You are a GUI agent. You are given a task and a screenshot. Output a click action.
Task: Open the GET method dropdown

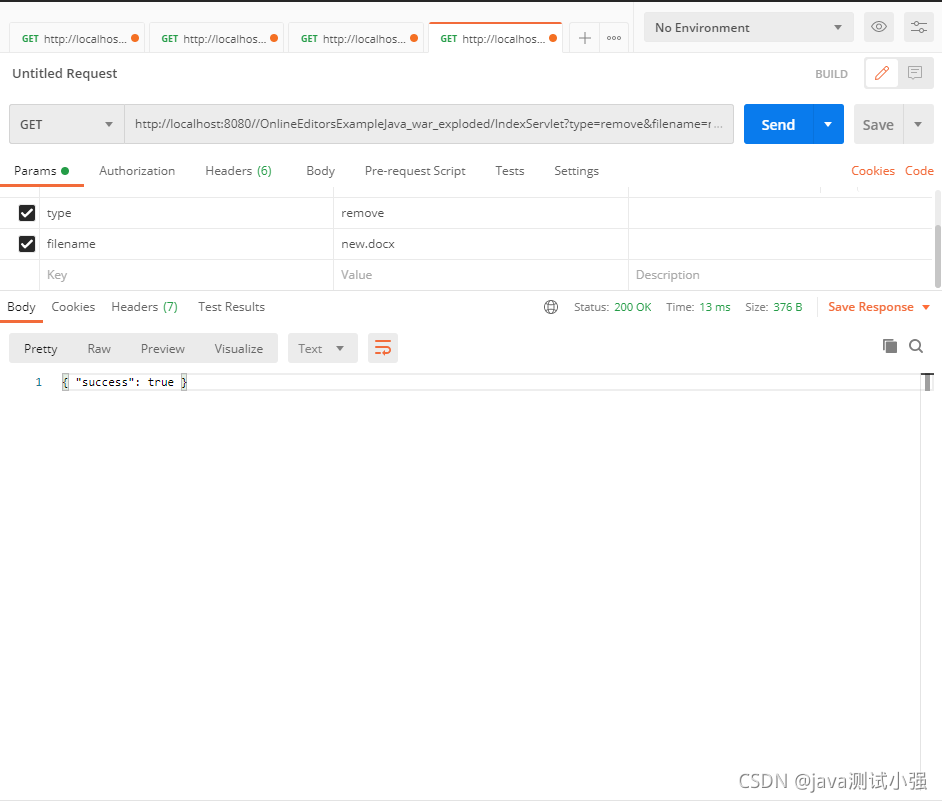tap(67, 124)
